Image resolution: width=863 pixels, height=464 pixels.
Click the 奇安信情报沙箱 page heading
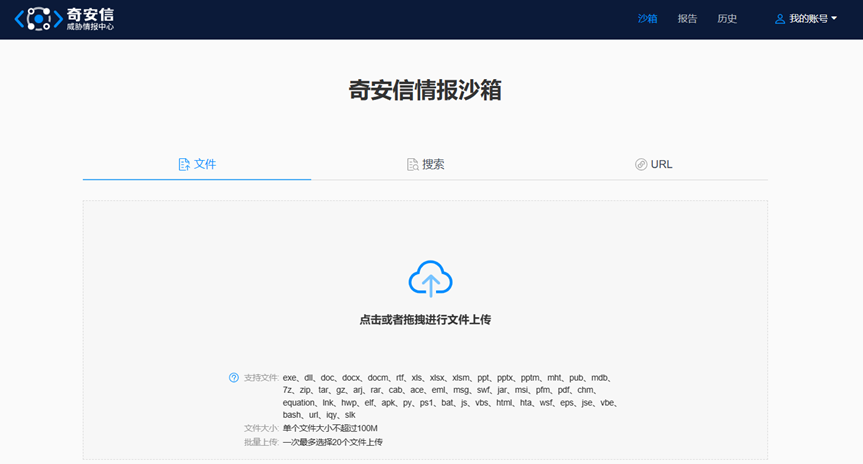click(x=425, y=90)
